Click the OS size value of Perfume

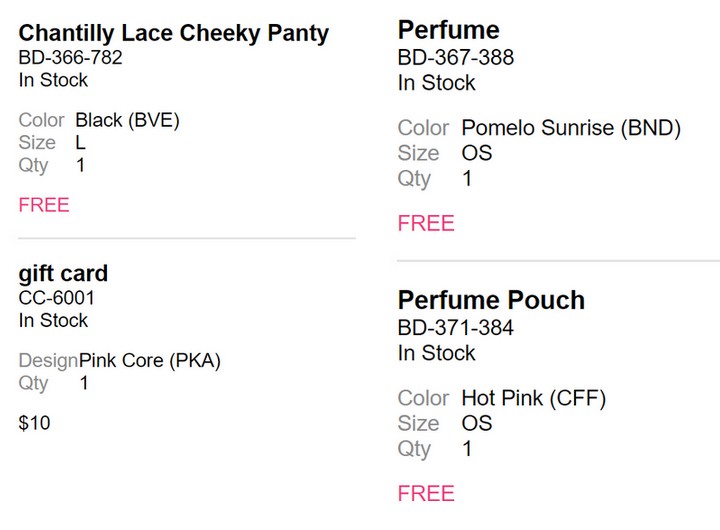[x=477, y=153]
